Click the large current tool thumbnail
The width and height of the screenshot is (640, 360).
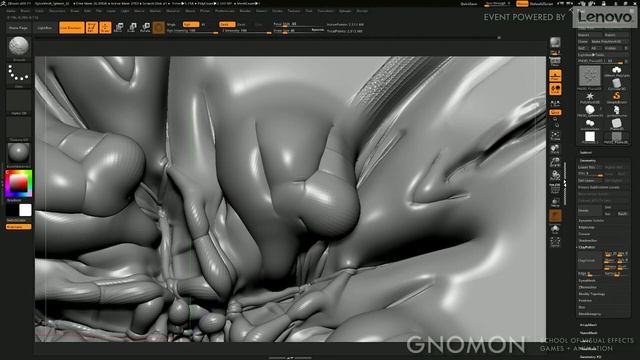pyautogui.click(x=590, y=77)
